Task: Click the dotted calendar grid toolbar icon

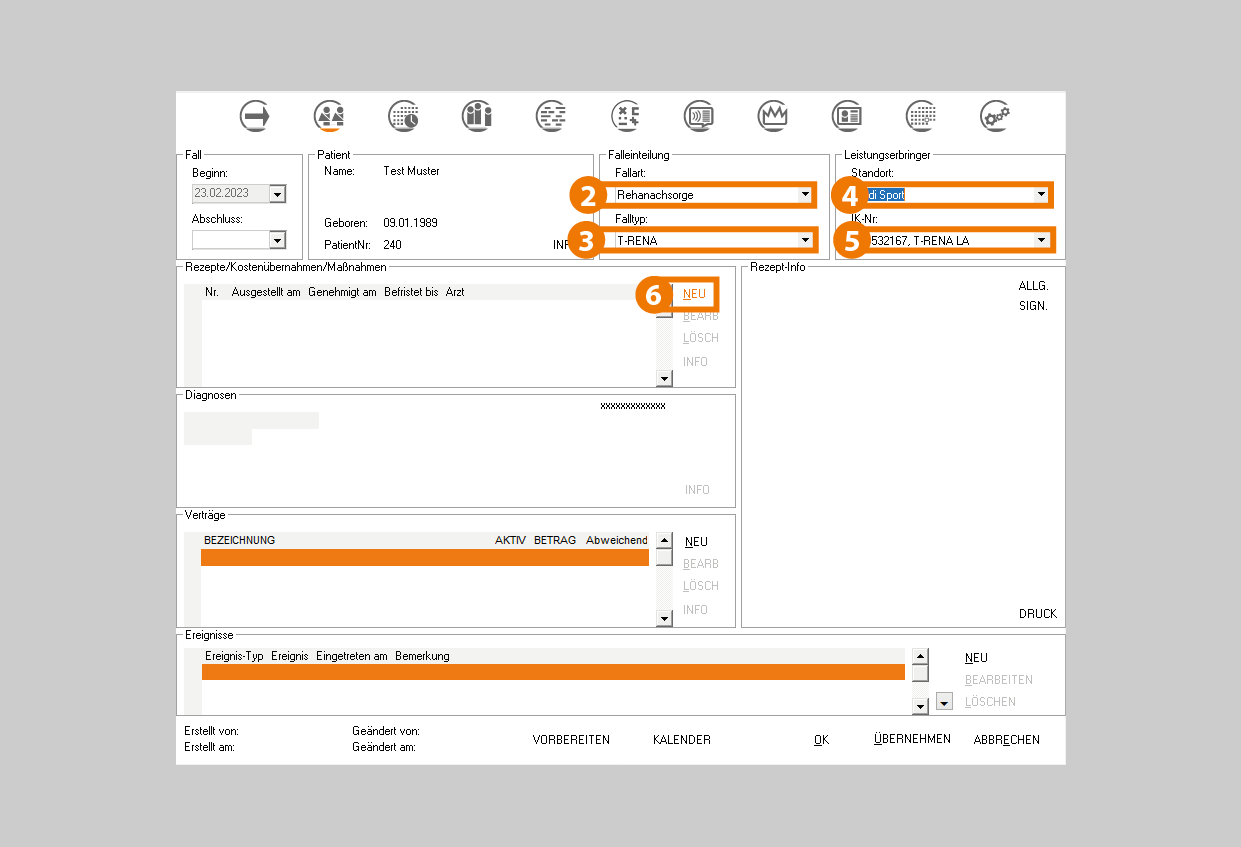Action: [x=921, y=116]
